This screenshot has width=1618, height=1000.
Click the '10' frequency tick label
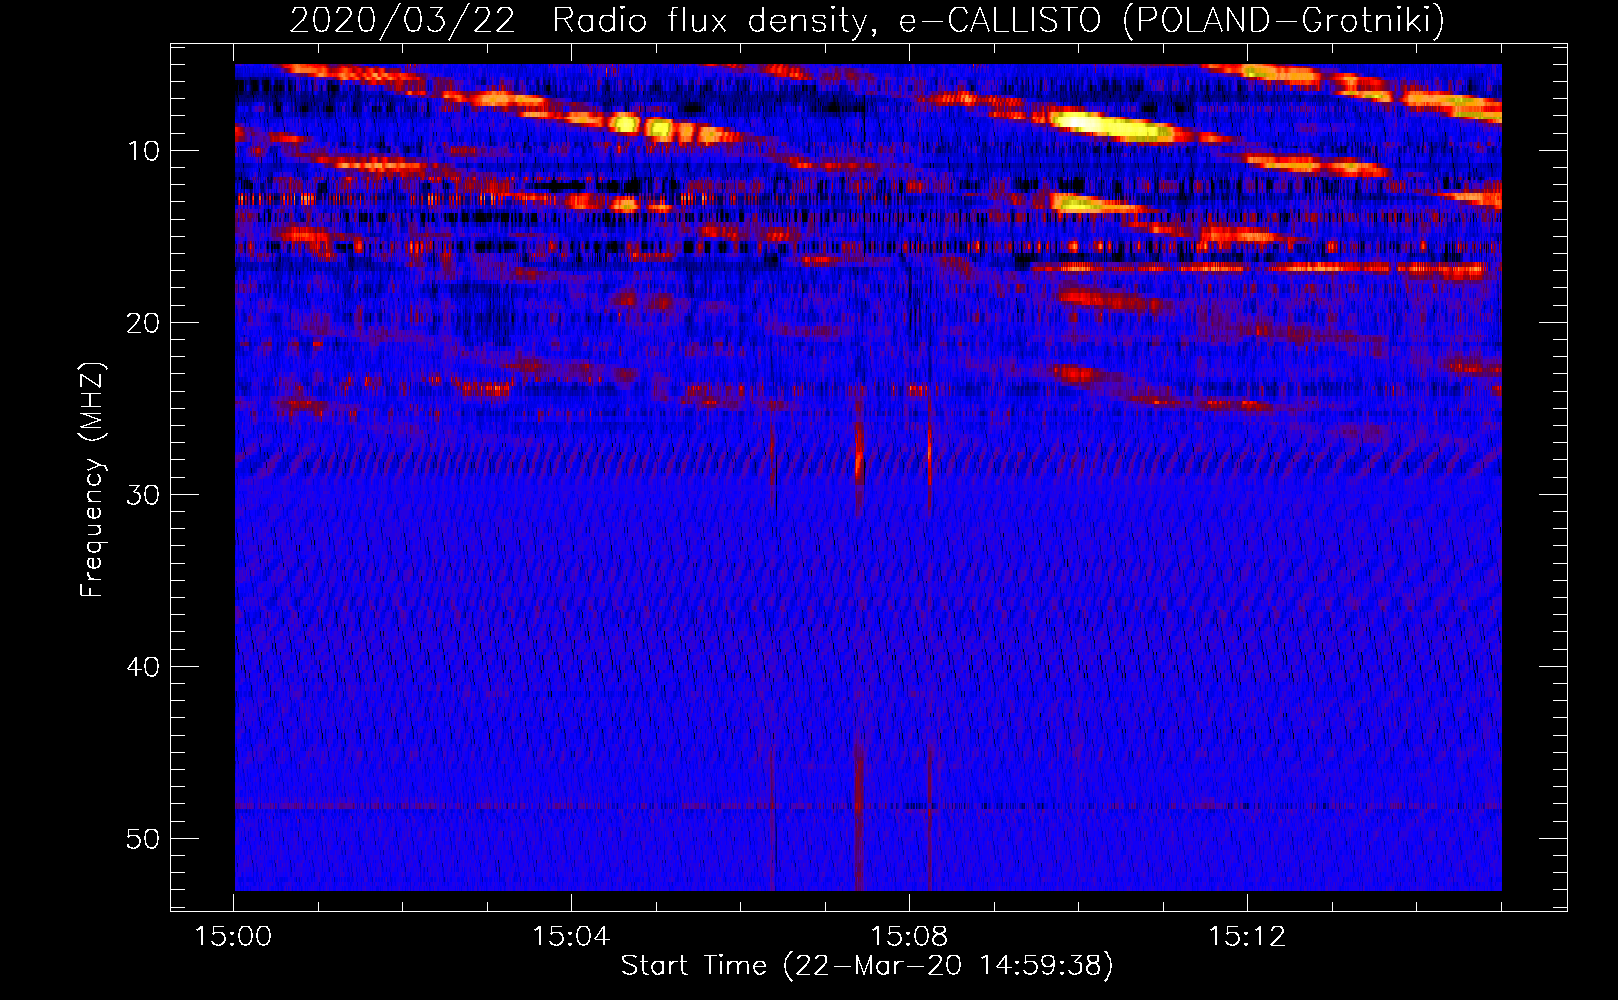point(144,151)
